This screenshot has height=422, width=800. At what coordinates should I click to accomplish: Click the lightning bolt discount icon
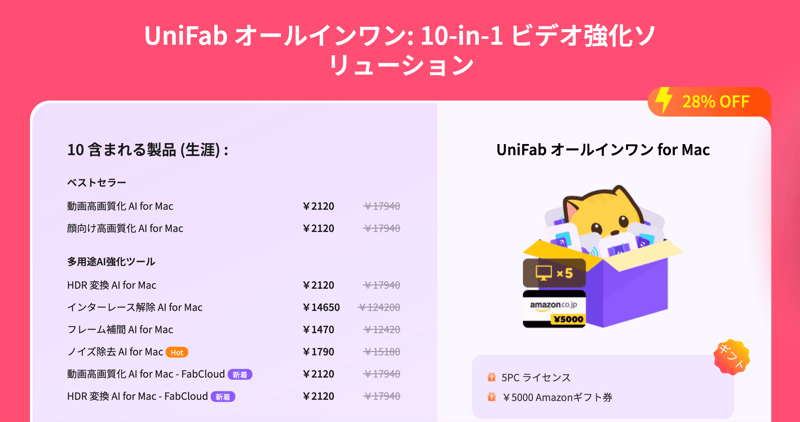(662, 100)
